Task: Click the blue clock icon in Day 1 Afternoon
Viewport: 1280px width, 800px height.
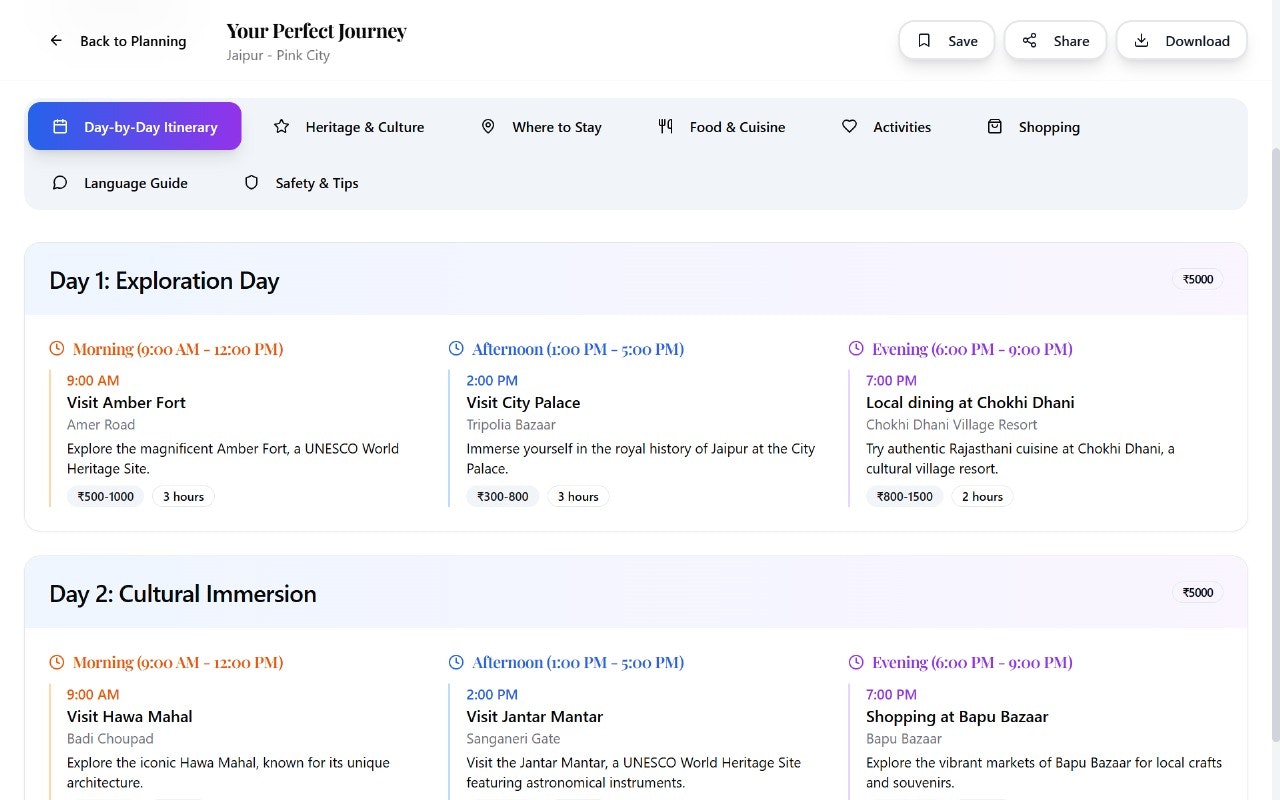Action: point(456,349)
